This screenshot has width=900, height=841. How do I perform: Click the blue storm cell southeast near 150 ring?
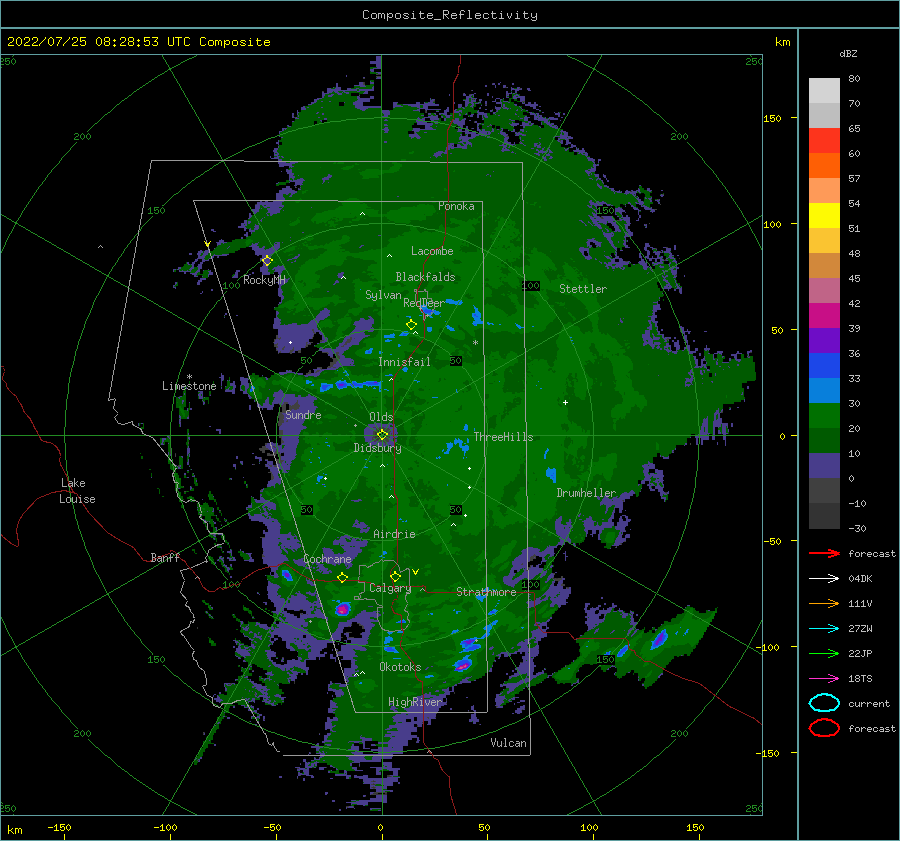point(659,639)
